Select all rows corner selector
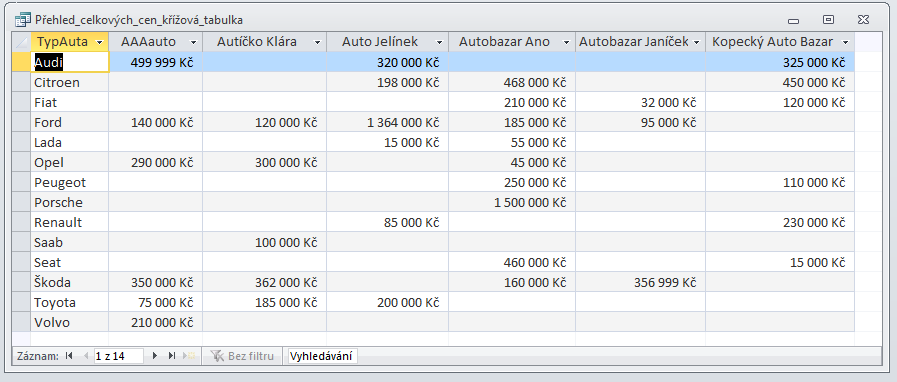 (22, 42)
